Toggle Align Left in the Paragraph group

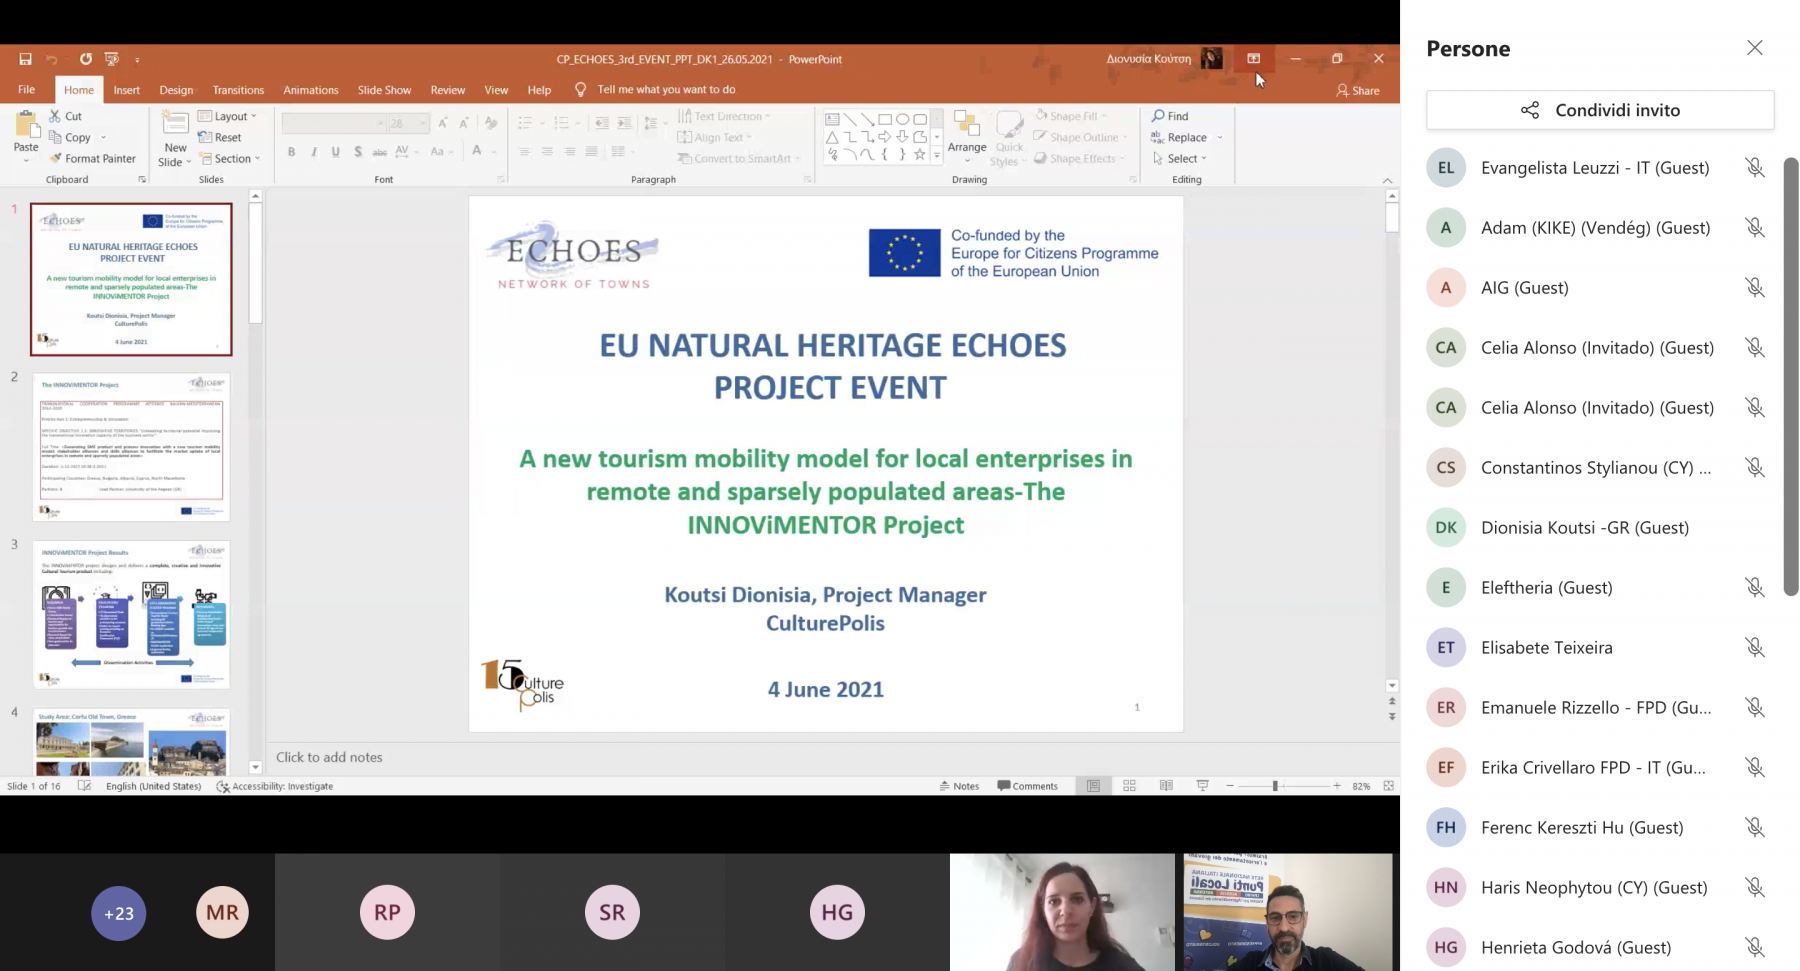[x=524, y=152]
